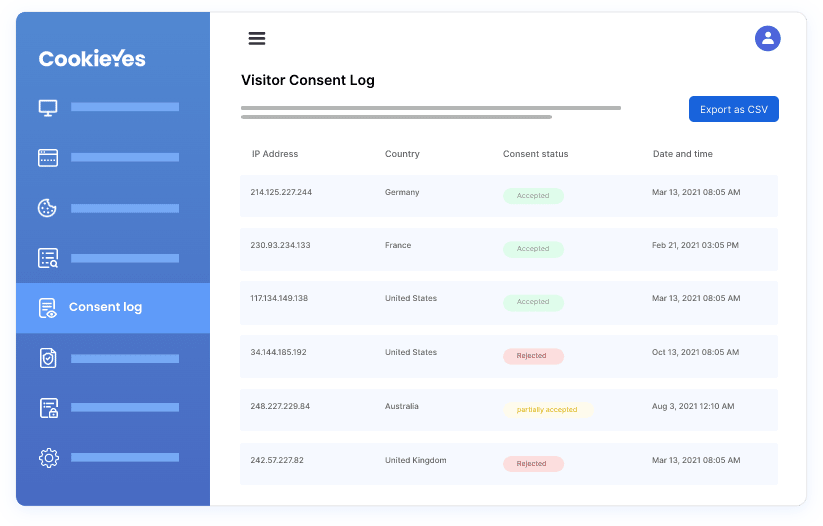823x526 pixels.
Task: Click the Visitor Consent Log heading
Action: (308, 80)
